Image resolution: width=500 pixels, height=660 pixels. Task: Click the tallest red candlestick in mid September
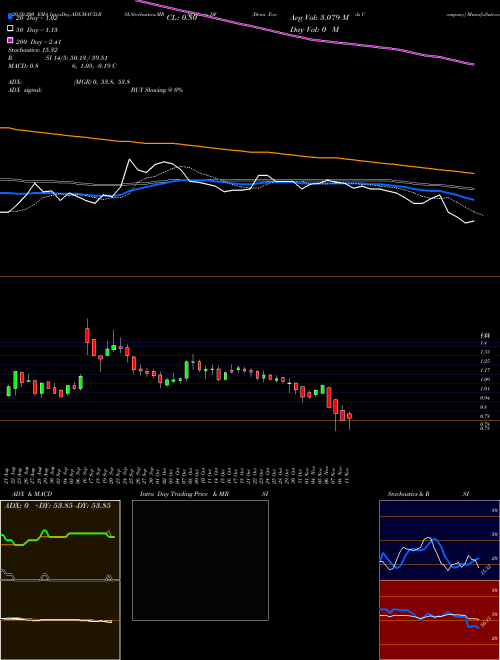pos(87,335)
